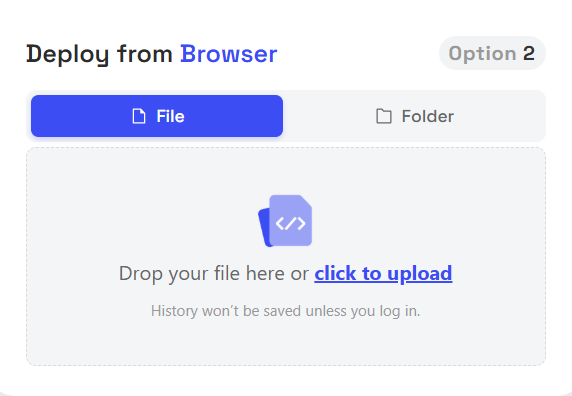Click the word Deploy in the title
This screenshot has height=396, width=572.
(67, 54)
